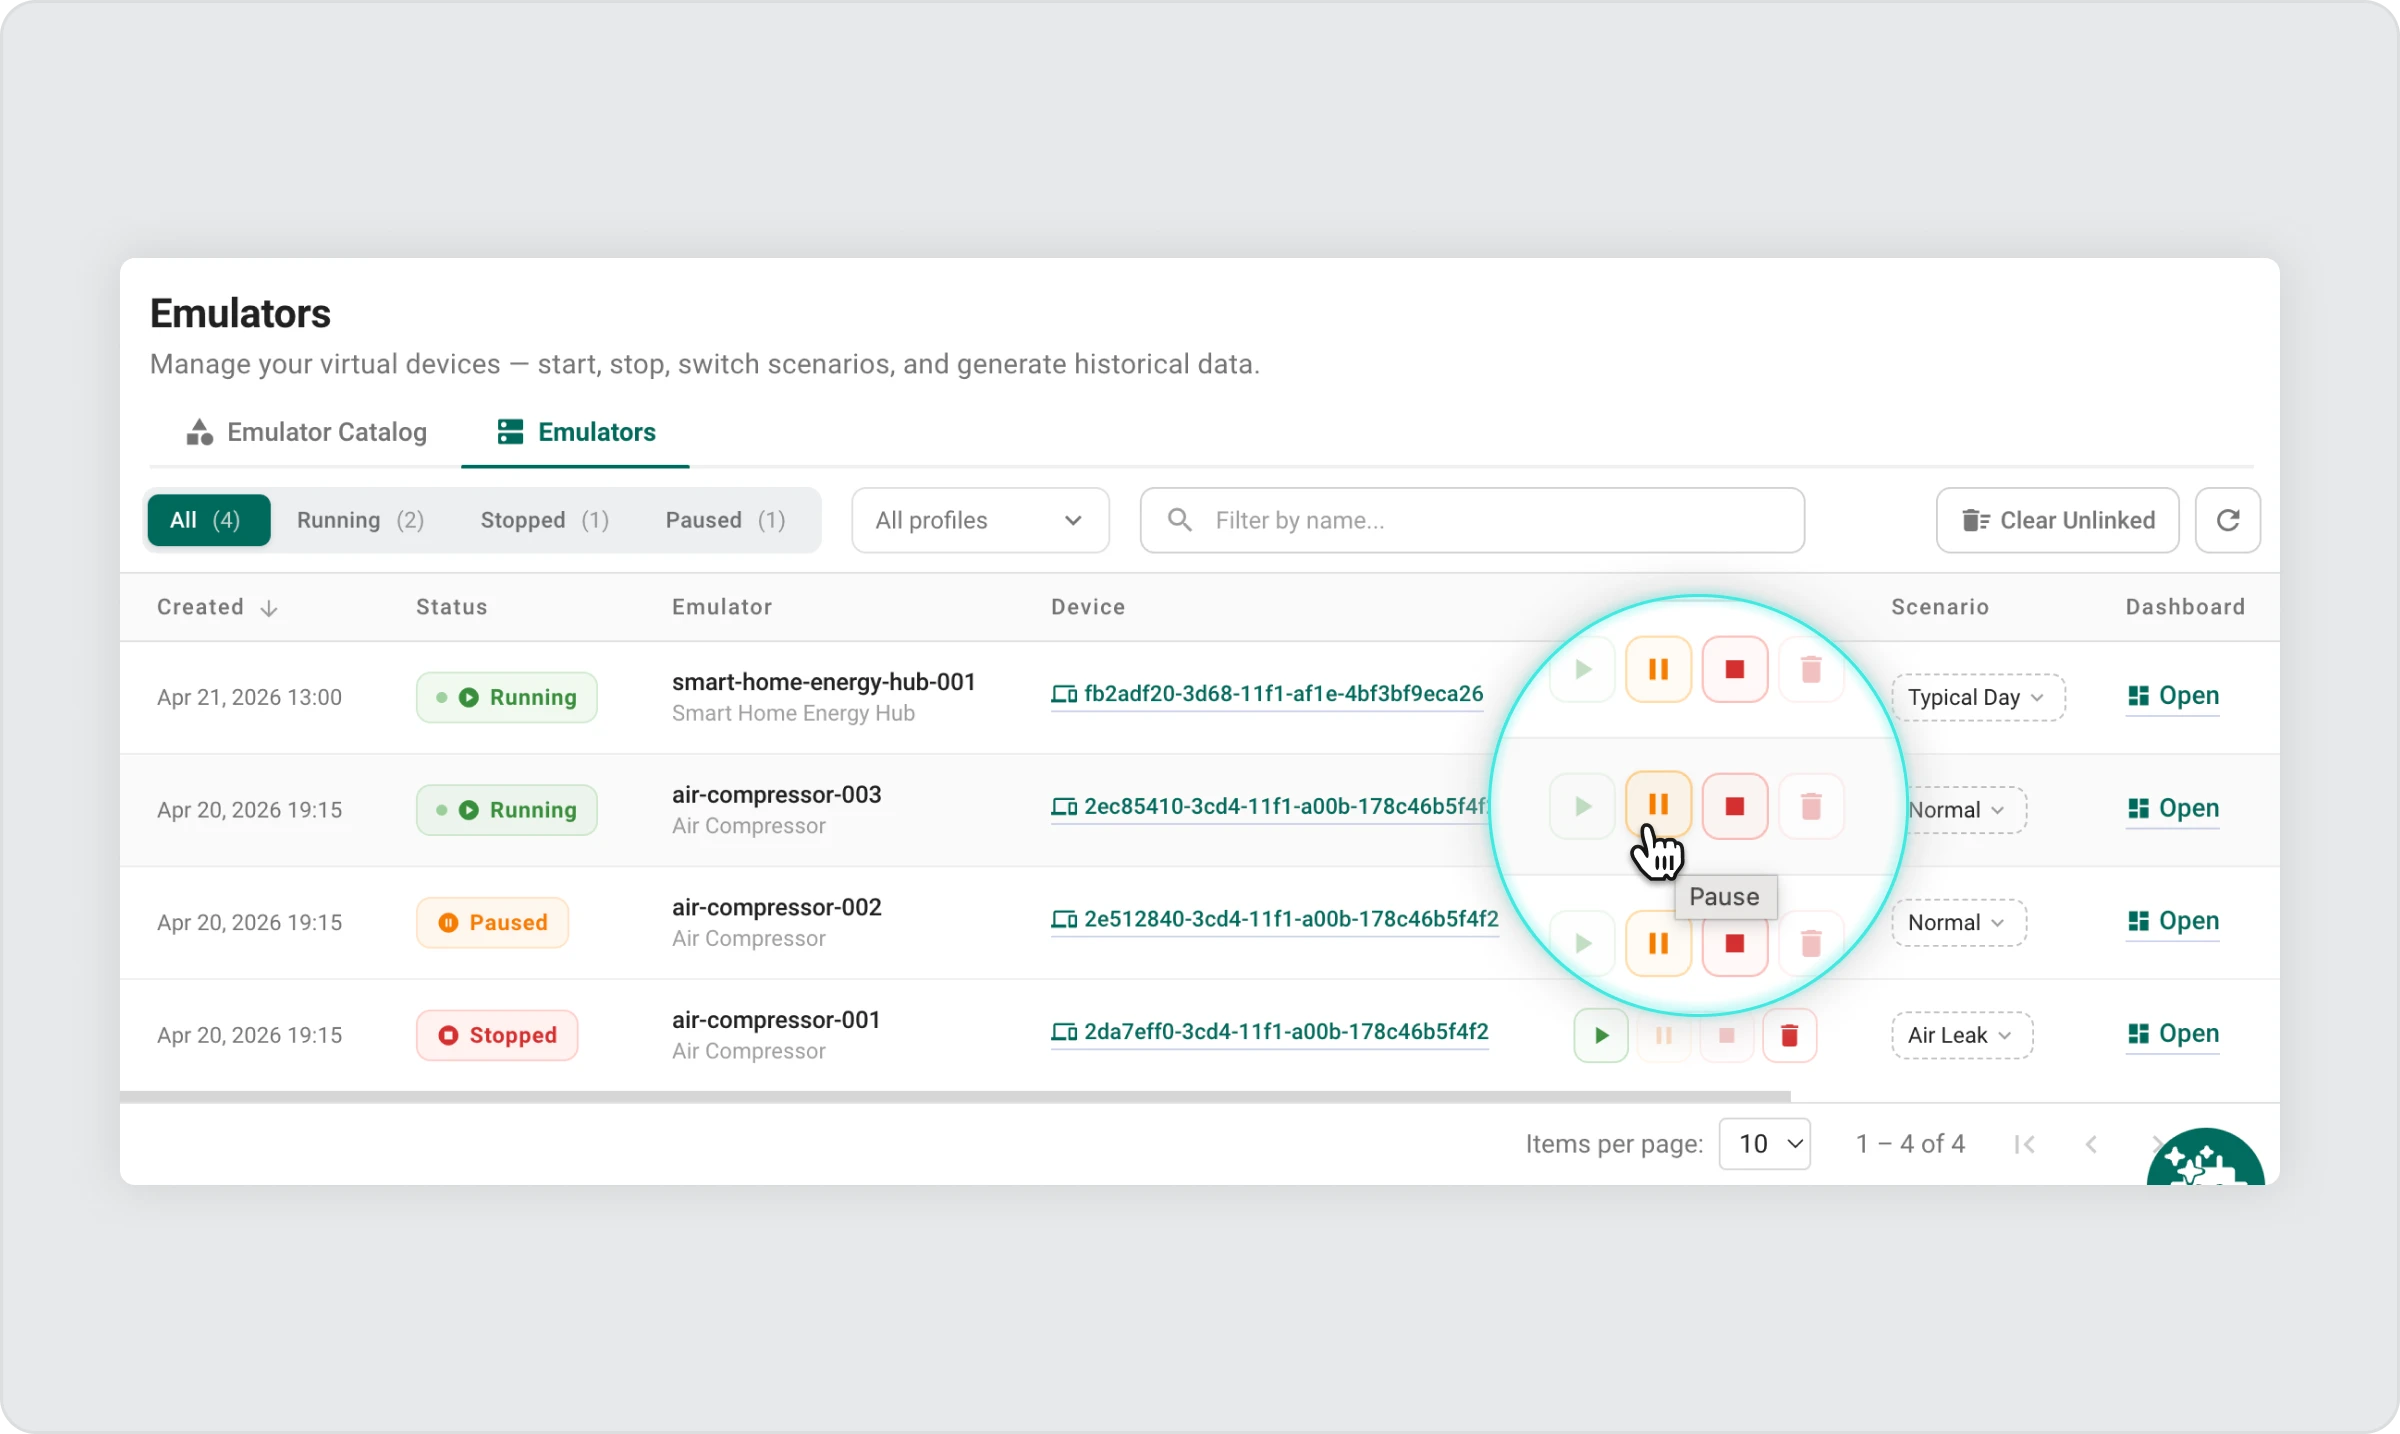The image size is (2400, 1434).
Task: Show only Stopped emulators
Action: (x=544, y=520)
